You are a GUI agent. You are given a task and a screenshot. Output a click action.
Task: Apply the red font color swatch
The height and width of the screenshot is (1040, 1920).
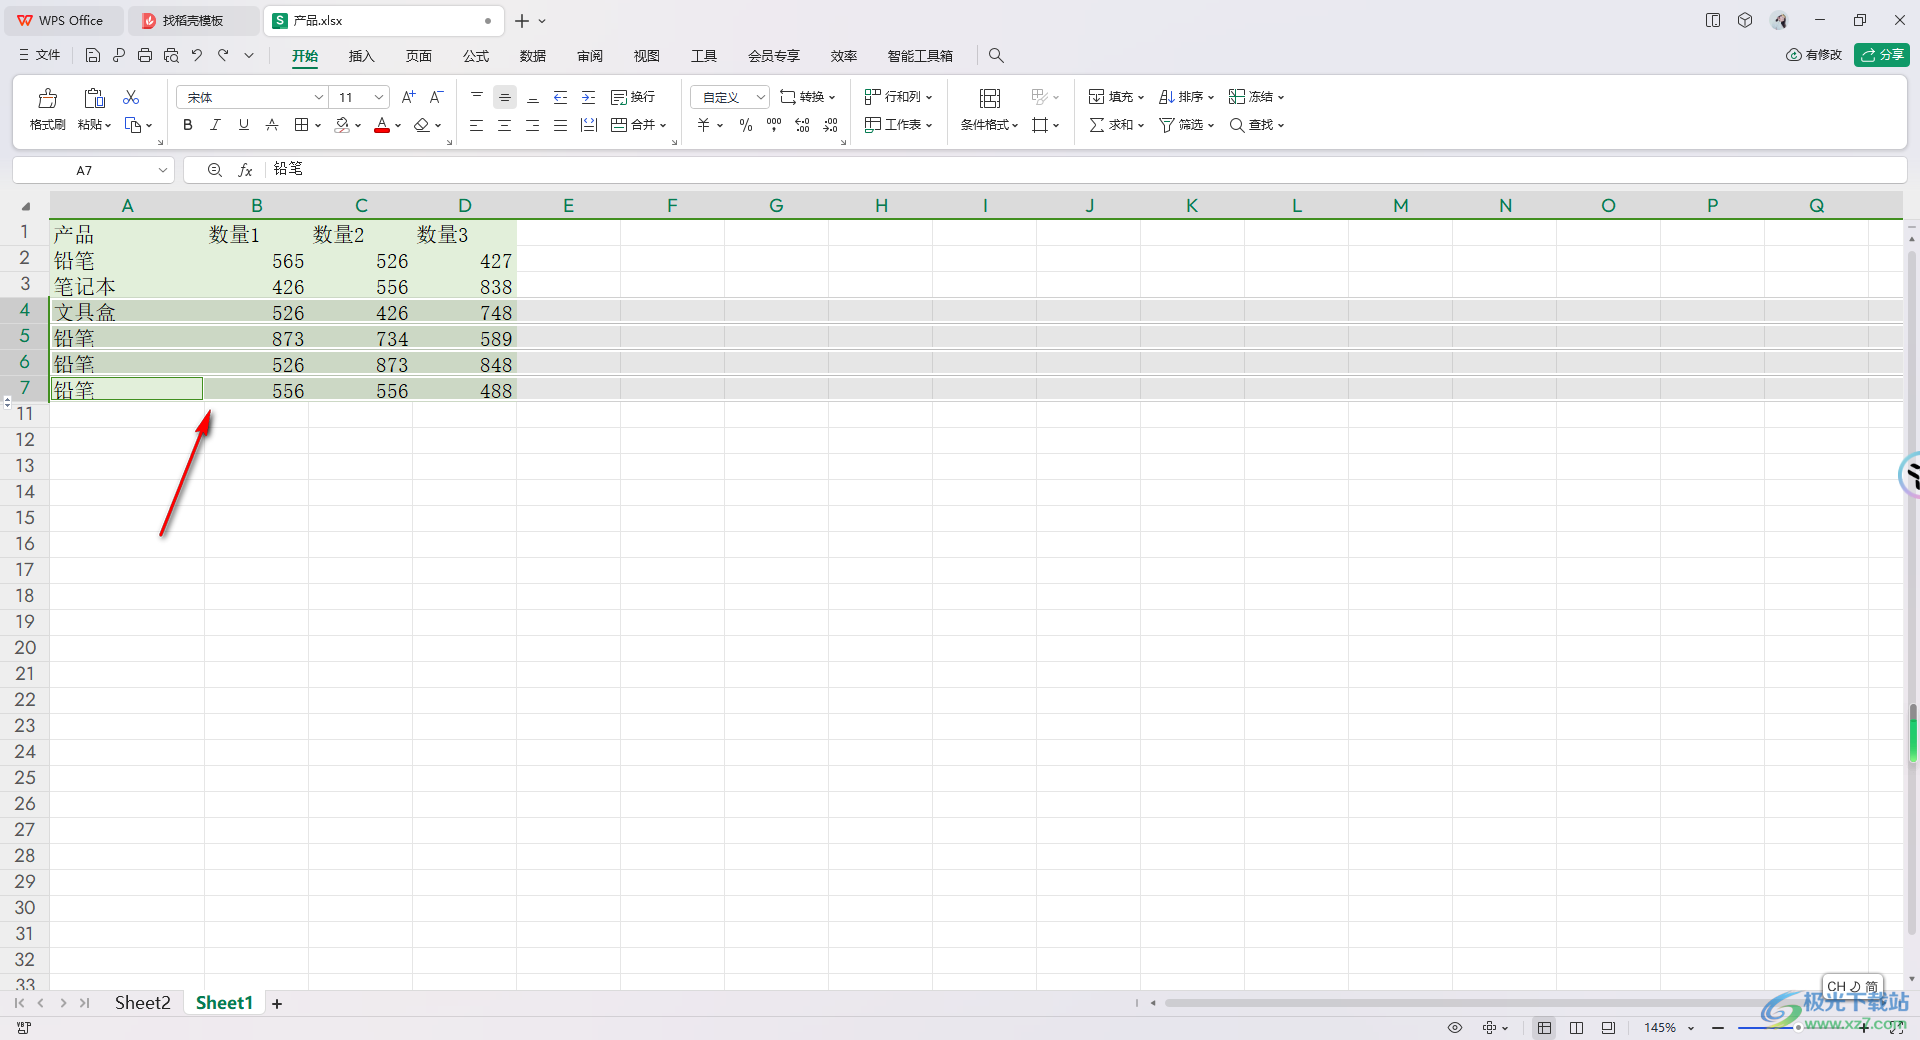tap(382, 125)
